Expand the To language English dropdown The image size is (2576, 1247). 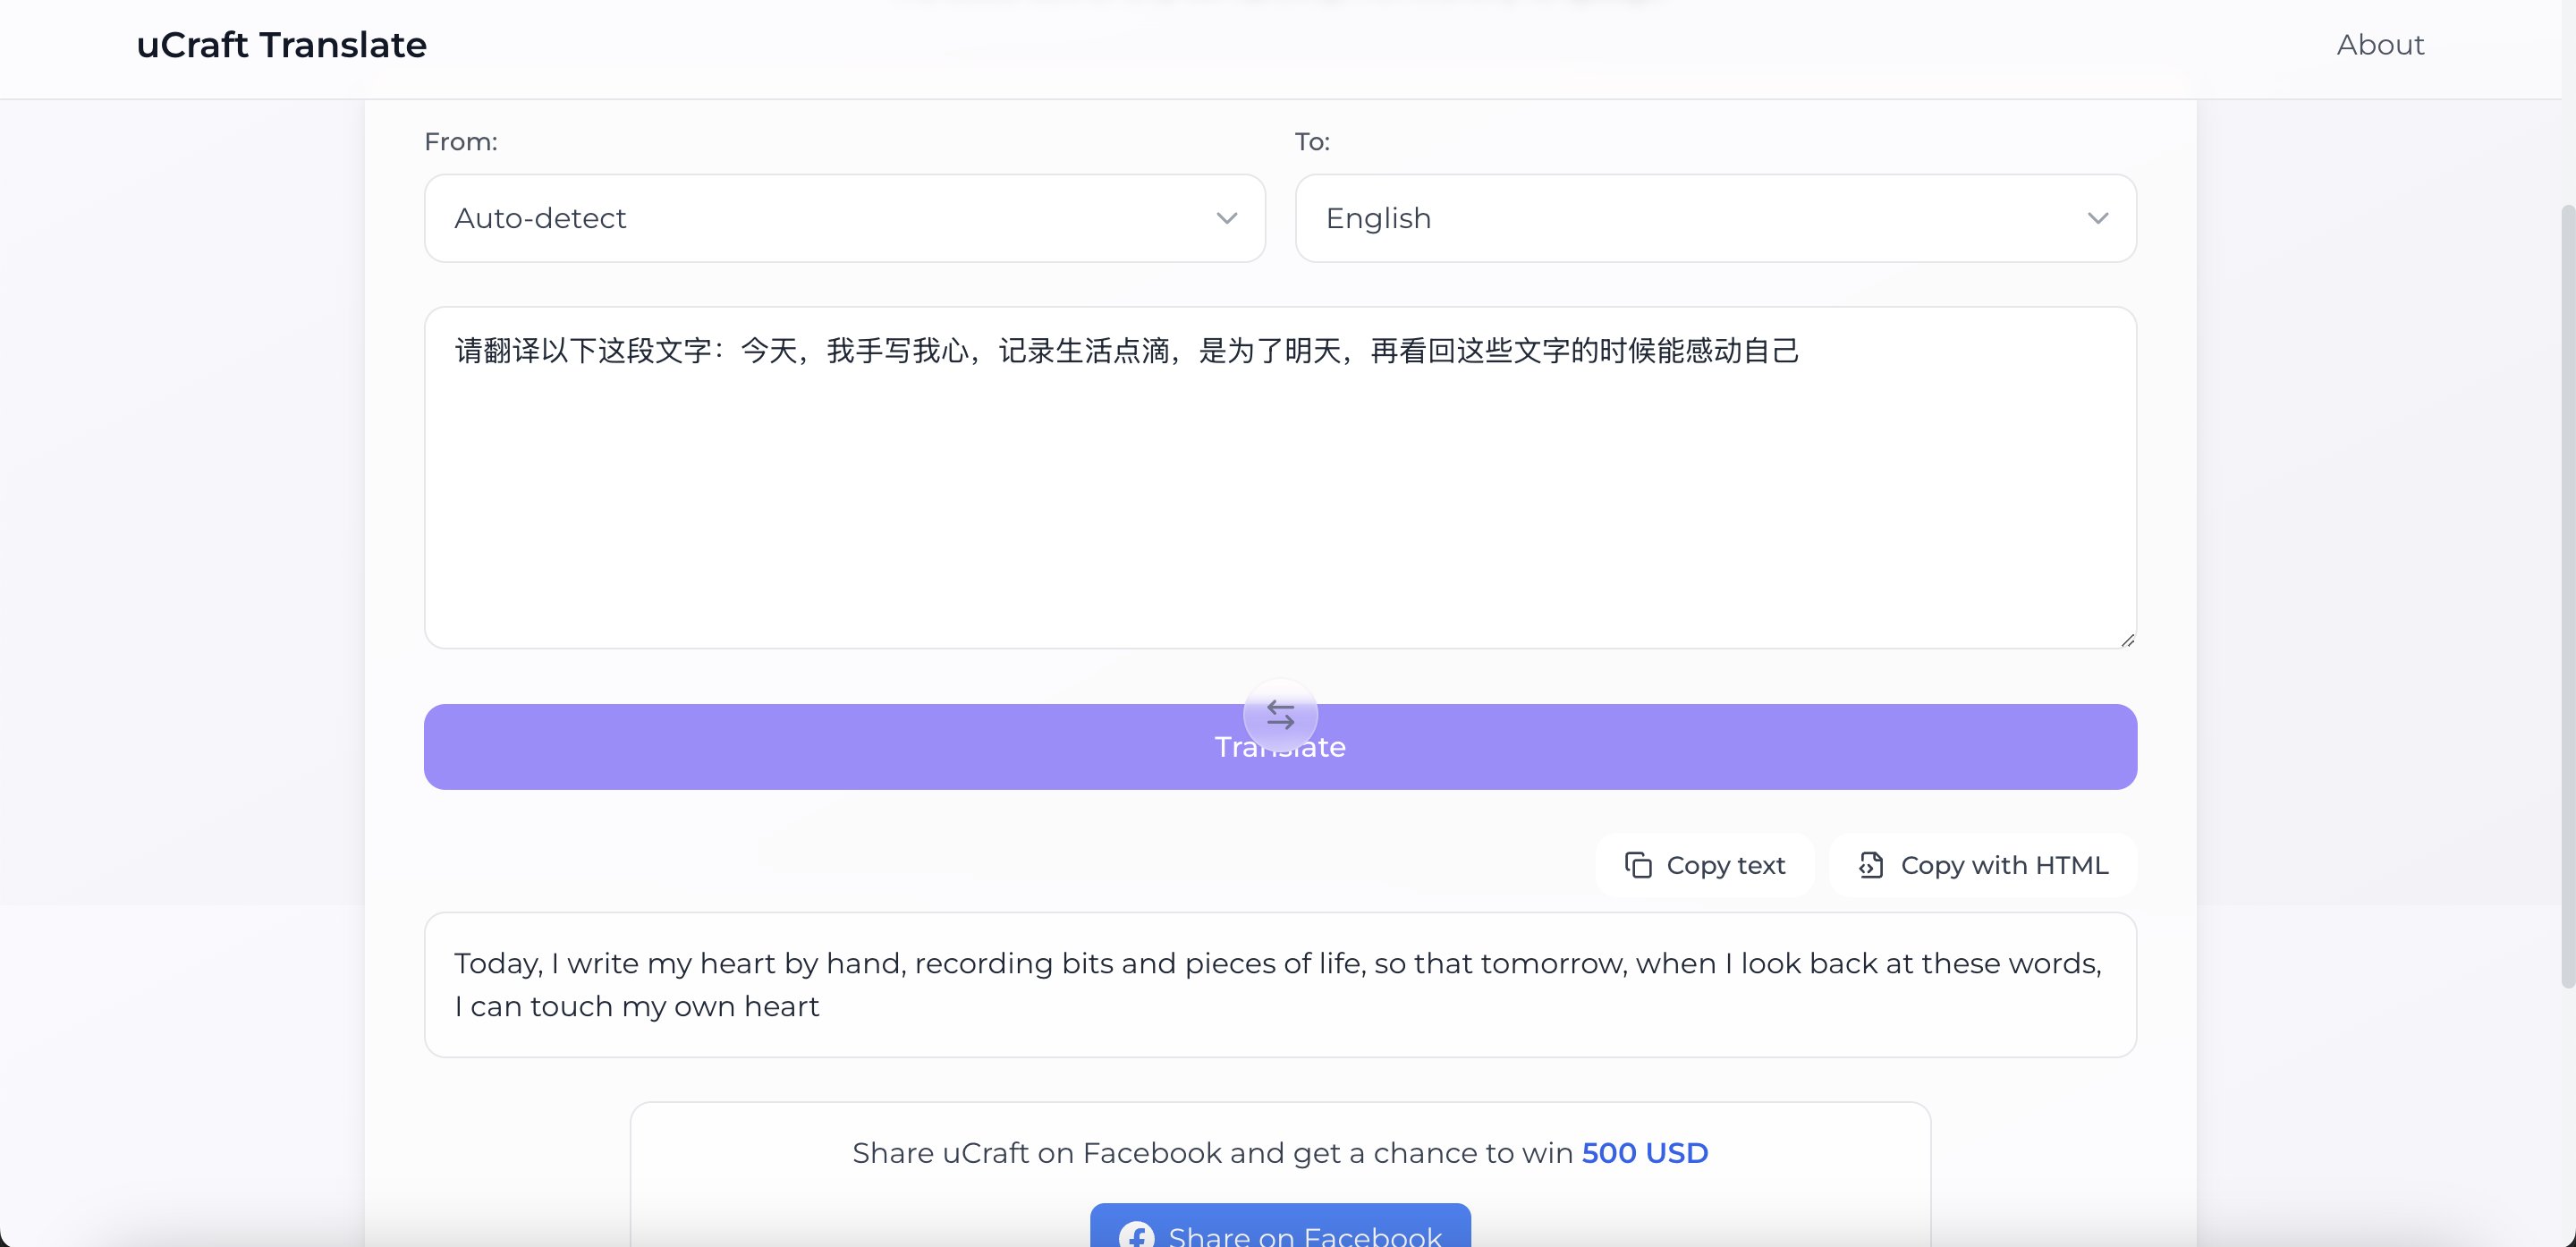pos(1715,218)
